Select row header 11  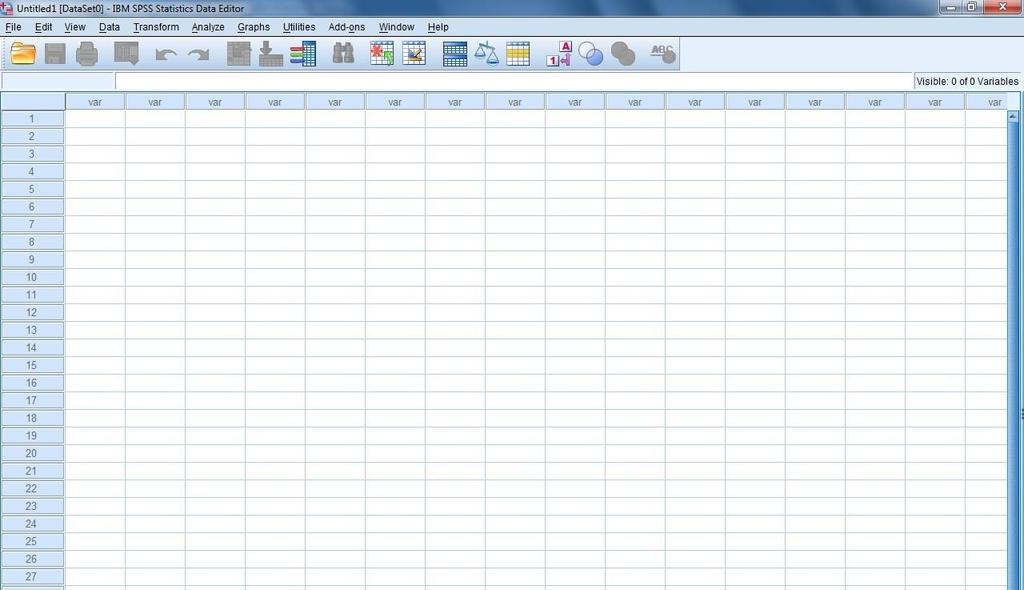(x=32, y=295)
